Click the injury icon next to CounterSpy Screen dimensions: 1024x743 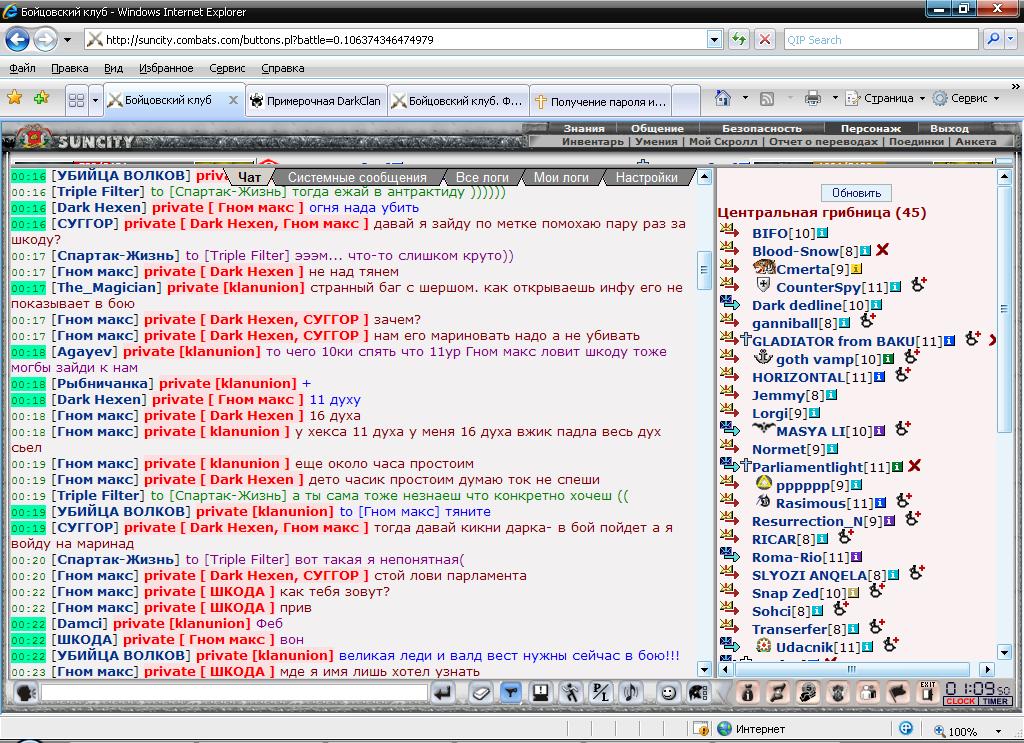[919, 284]
